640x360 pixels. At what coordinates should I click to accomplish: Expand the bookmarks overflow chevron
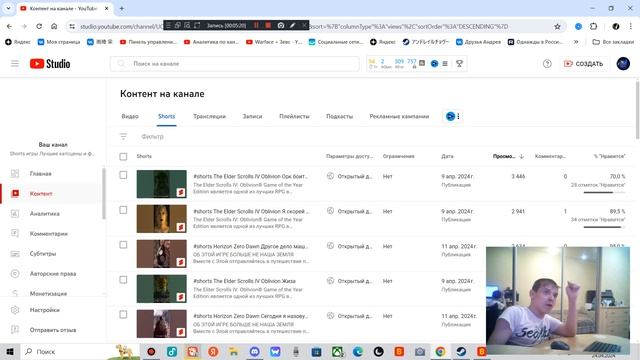576,42
